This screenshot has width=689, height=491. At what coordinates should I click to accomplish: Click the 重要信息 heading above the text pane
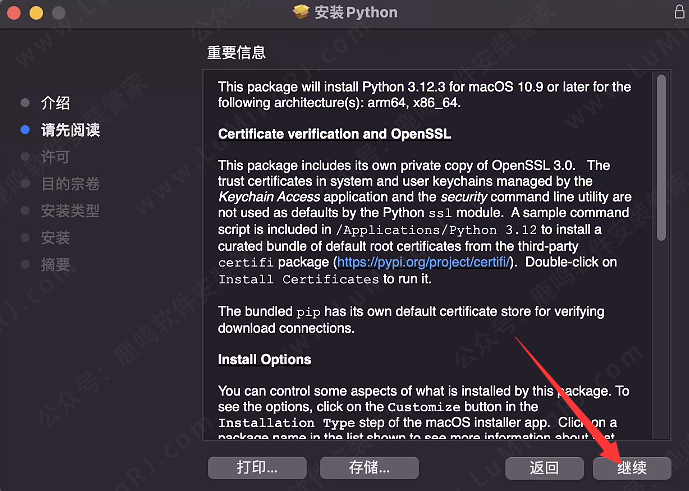[x=236, y=52]
